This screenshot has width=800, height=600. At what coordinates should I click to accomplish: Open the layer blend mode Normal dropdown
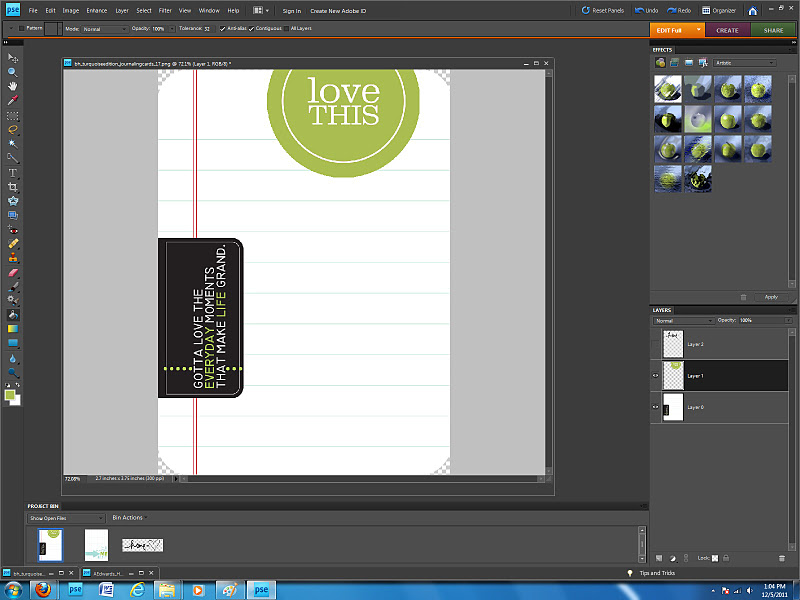(682, 321)
